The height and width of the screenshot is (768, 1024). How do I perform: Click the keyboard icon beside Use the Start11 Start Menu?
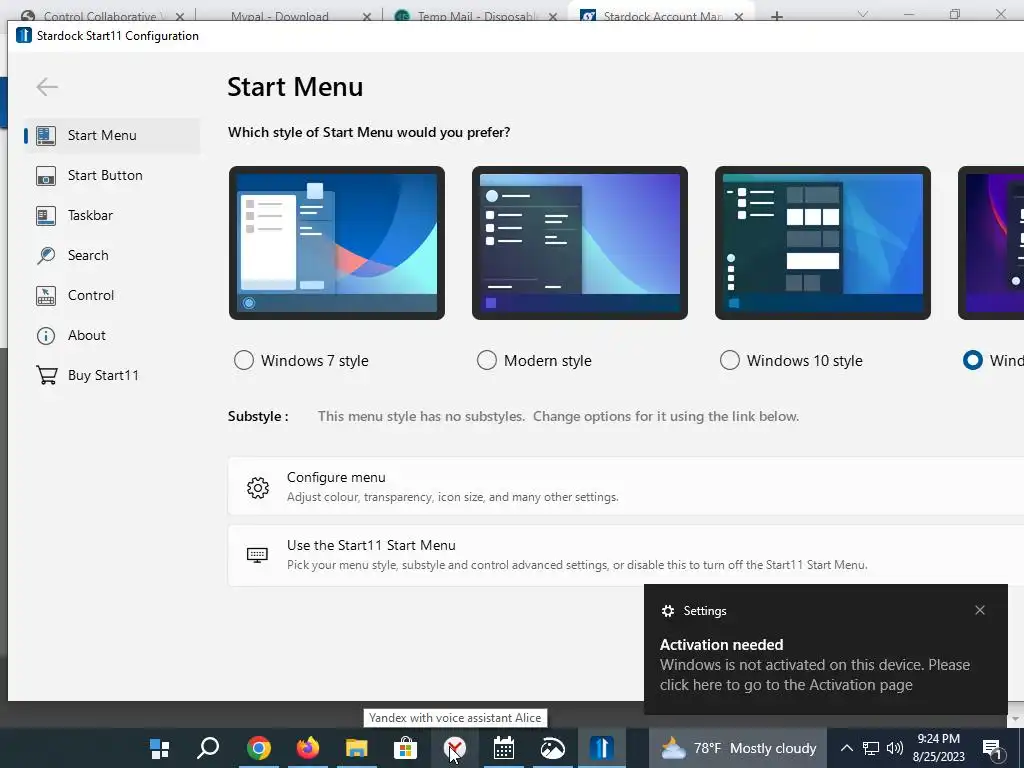257,555
